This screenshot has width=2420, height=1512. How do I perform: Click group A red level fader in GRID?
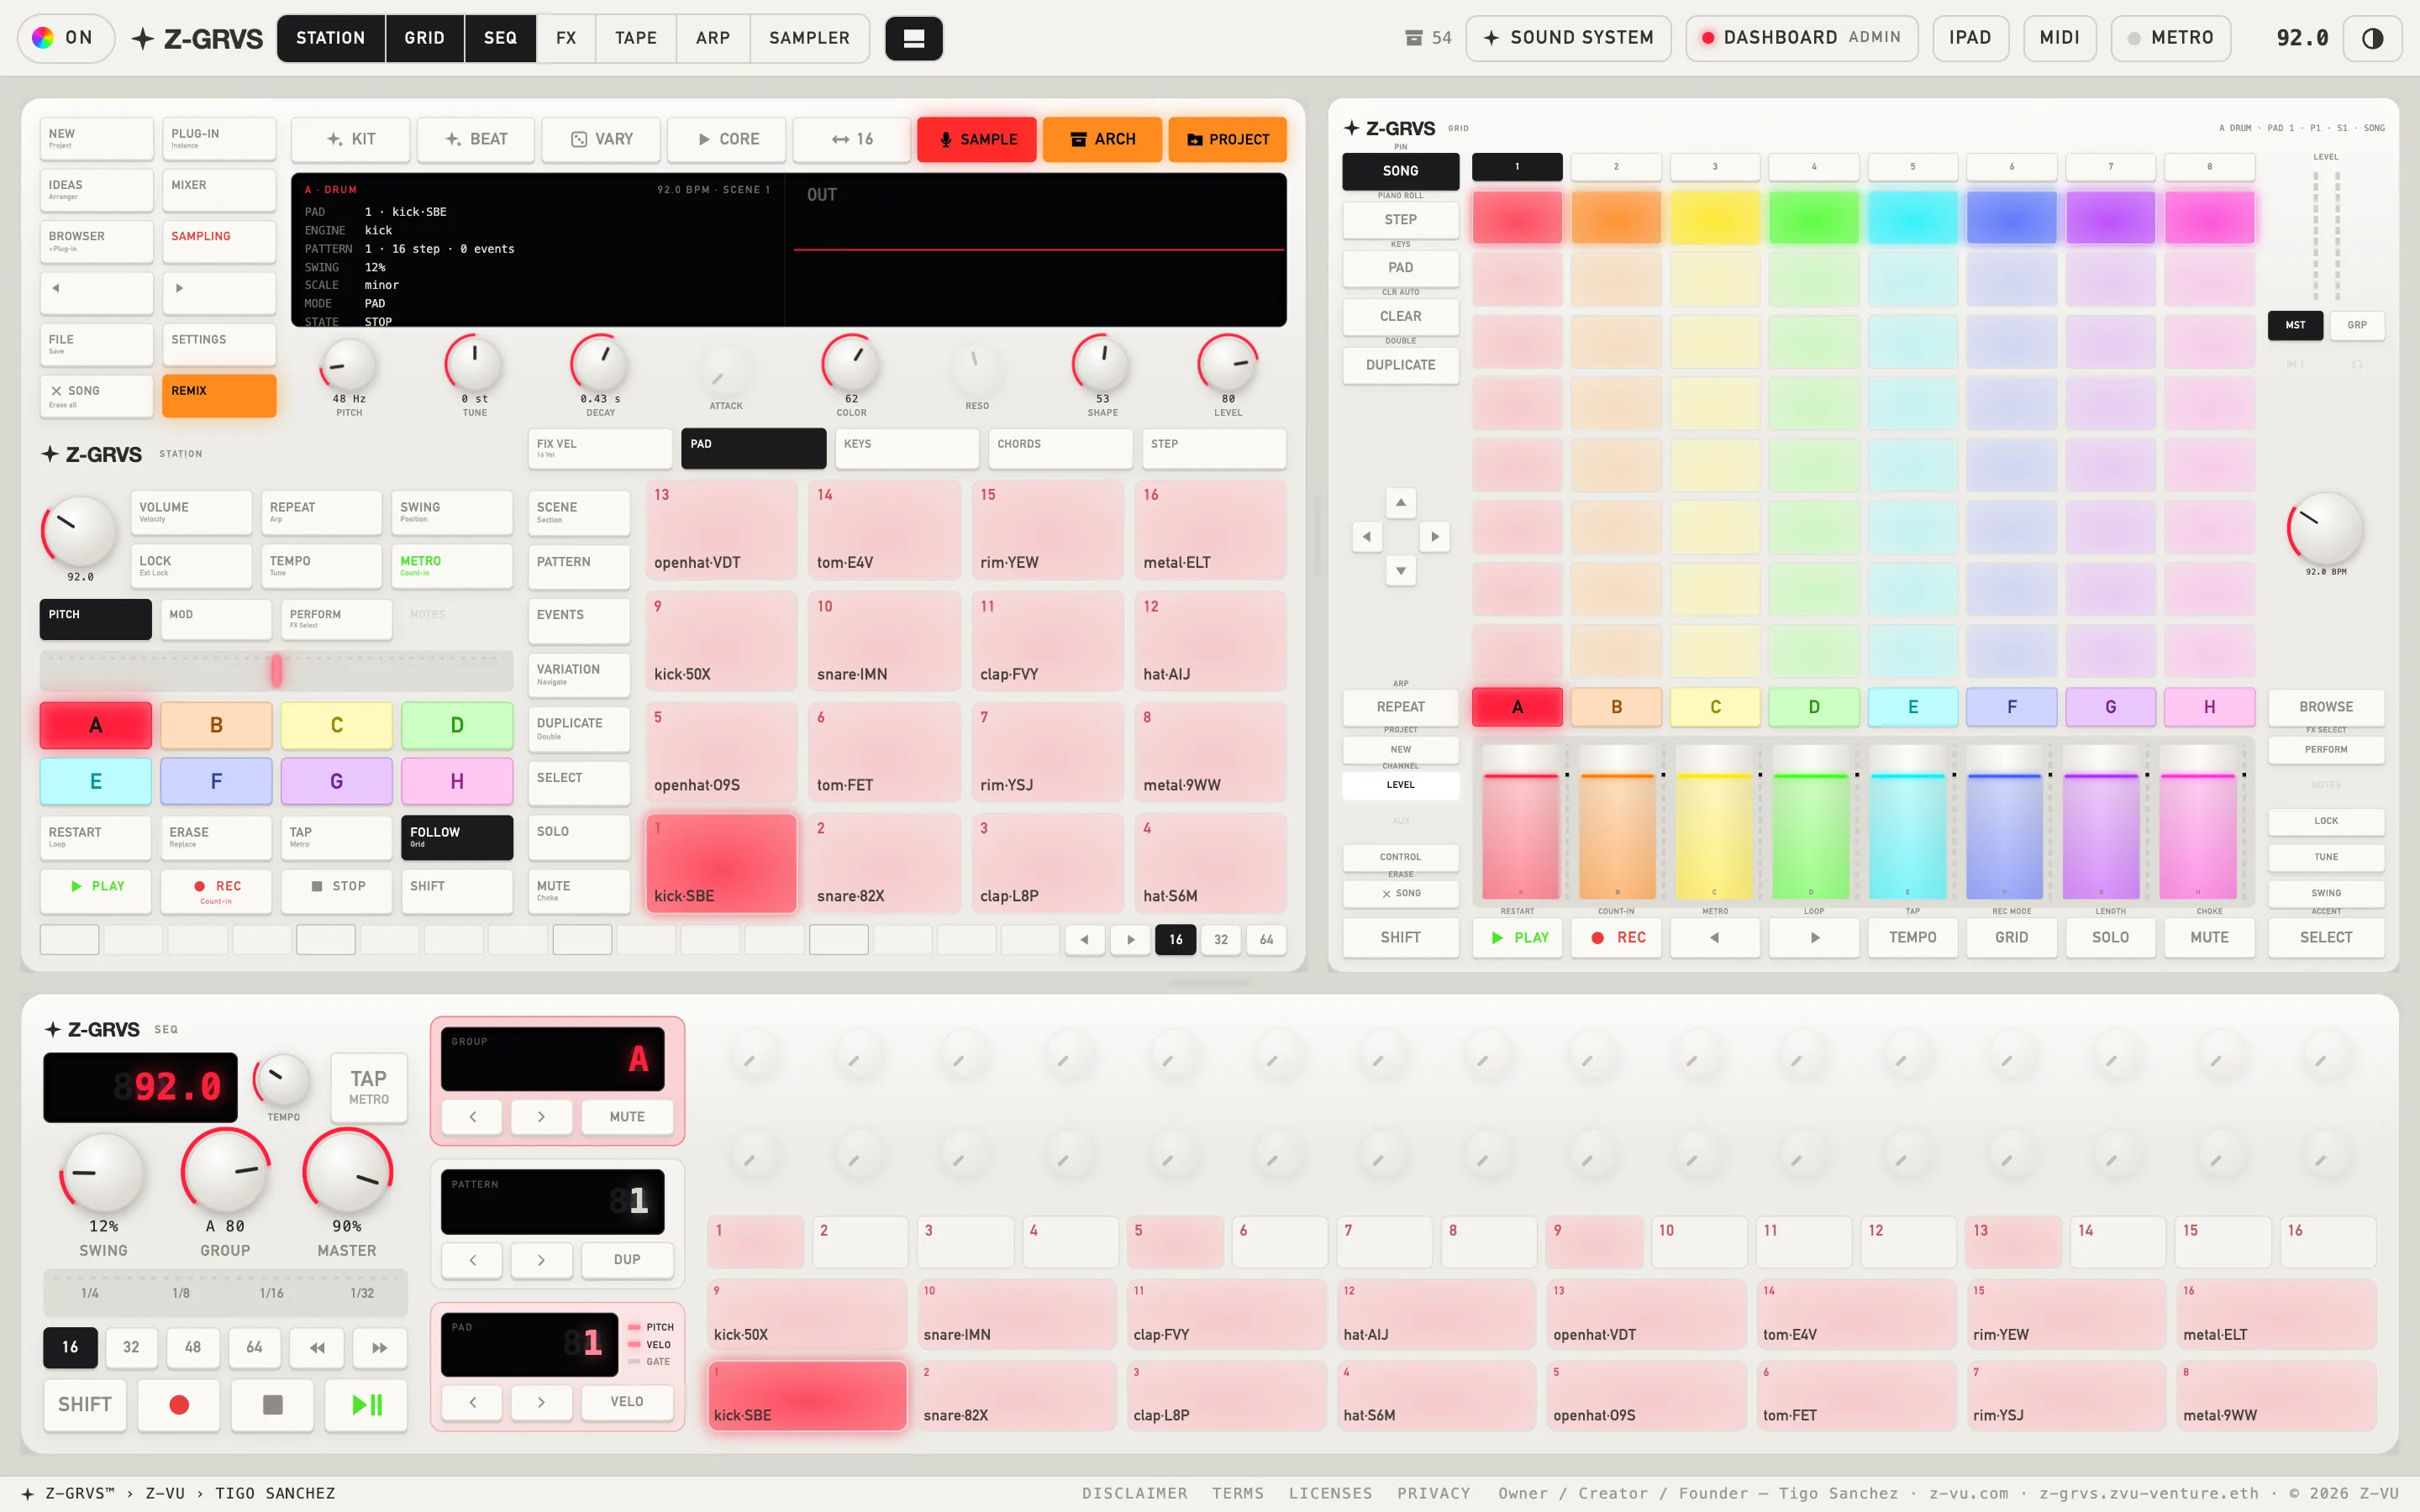pos(1520,822)
